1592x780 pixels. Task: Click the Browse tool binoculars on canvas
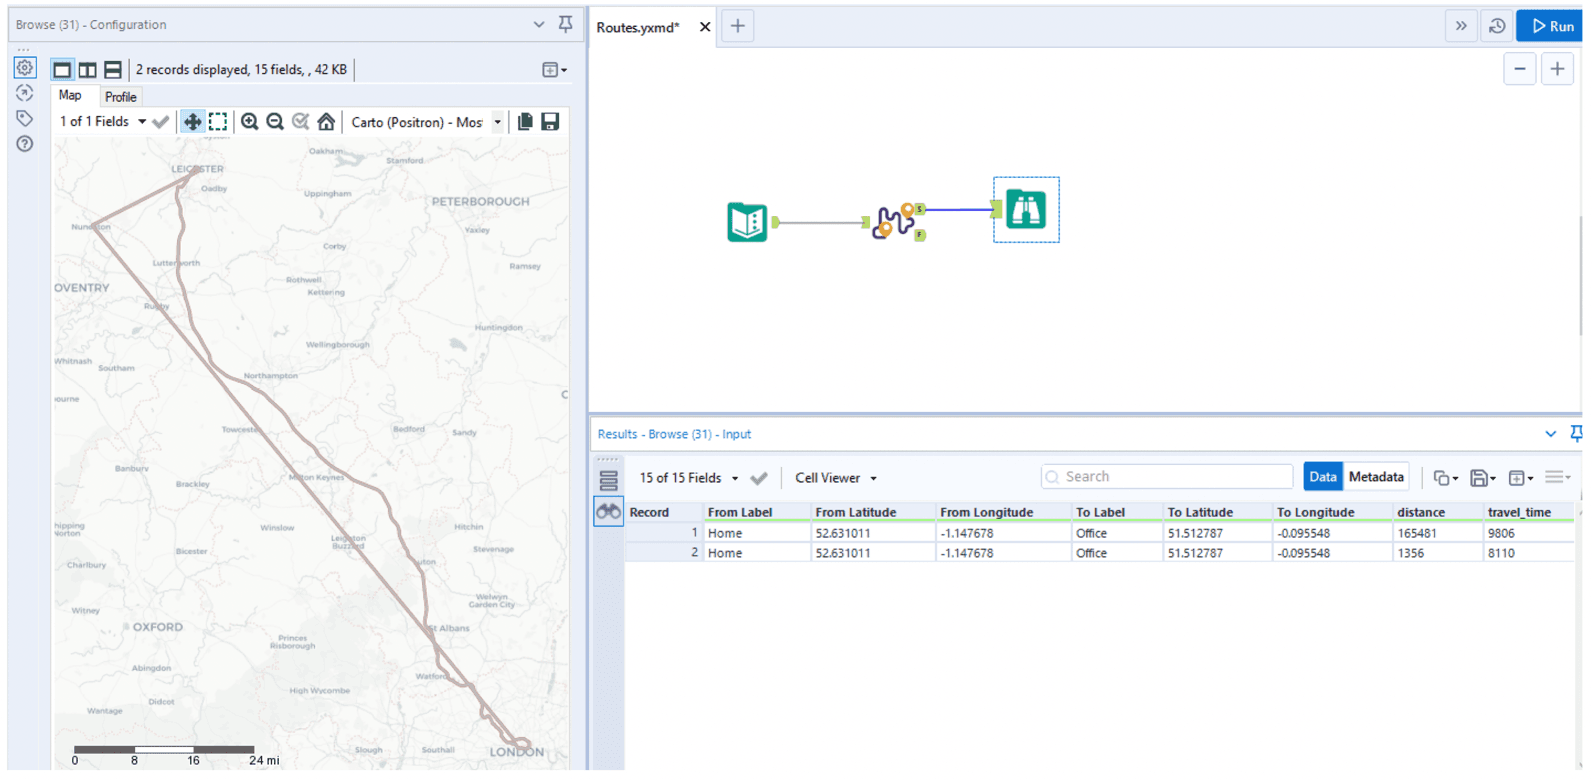pyautogui.click(x=1025, y=210)
